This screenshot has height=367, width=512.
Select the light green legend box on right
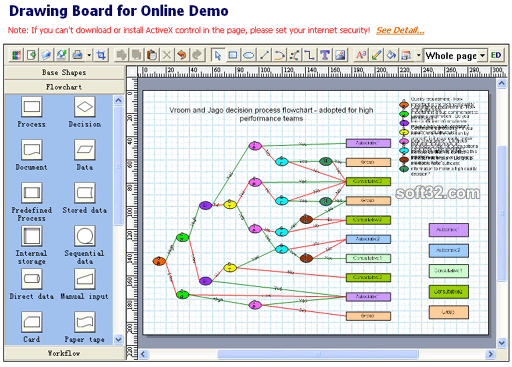pyautogui.click(x=448, y=271)
